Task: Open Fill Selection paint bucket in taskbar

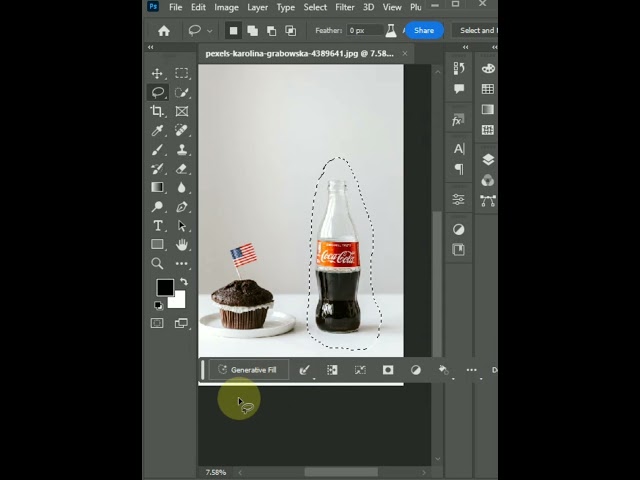Action: (x=444, y=370)
